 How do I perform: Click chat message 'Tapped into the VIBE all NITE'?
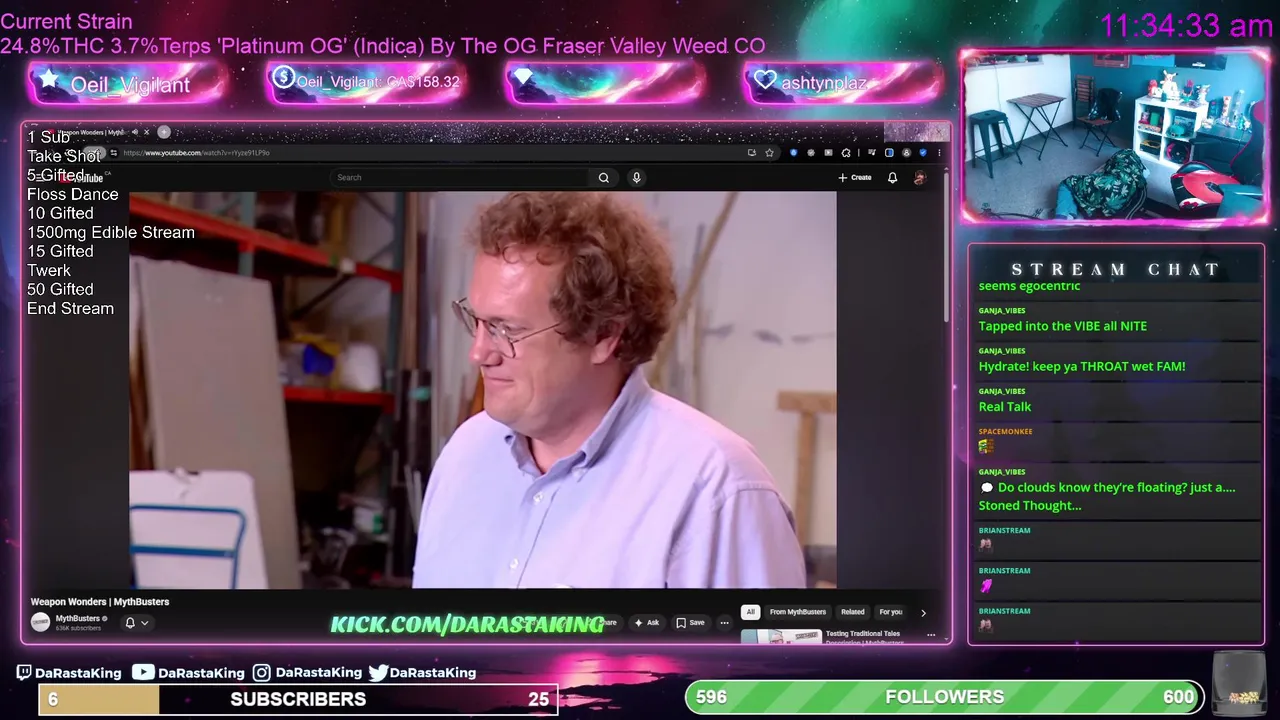(1063, 327)
